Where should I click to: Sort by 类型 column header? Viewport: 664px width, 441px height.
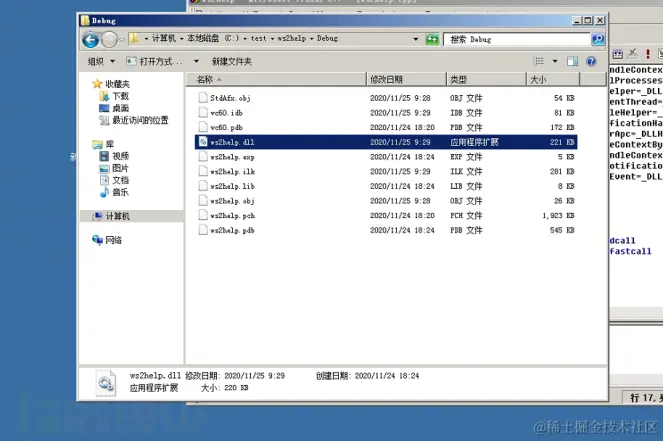(486, 79)
